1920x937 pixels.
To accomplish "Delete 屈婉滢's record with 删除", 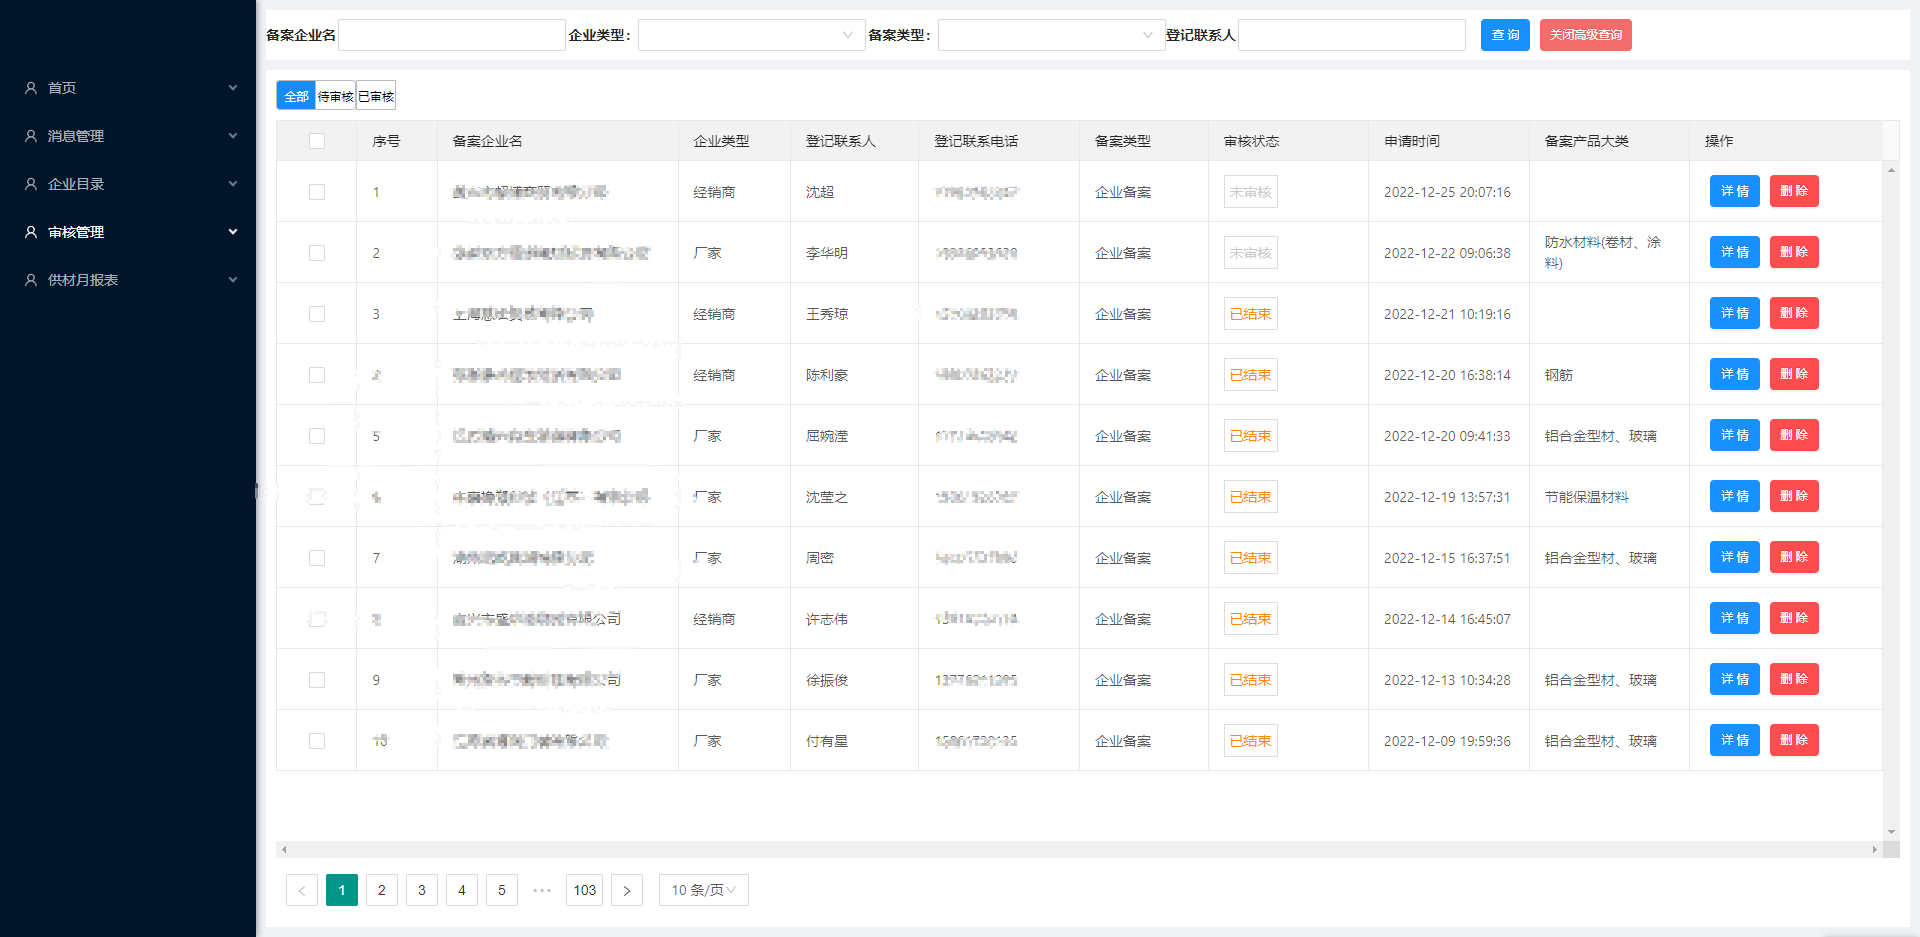I will (x=1794, y=435).
